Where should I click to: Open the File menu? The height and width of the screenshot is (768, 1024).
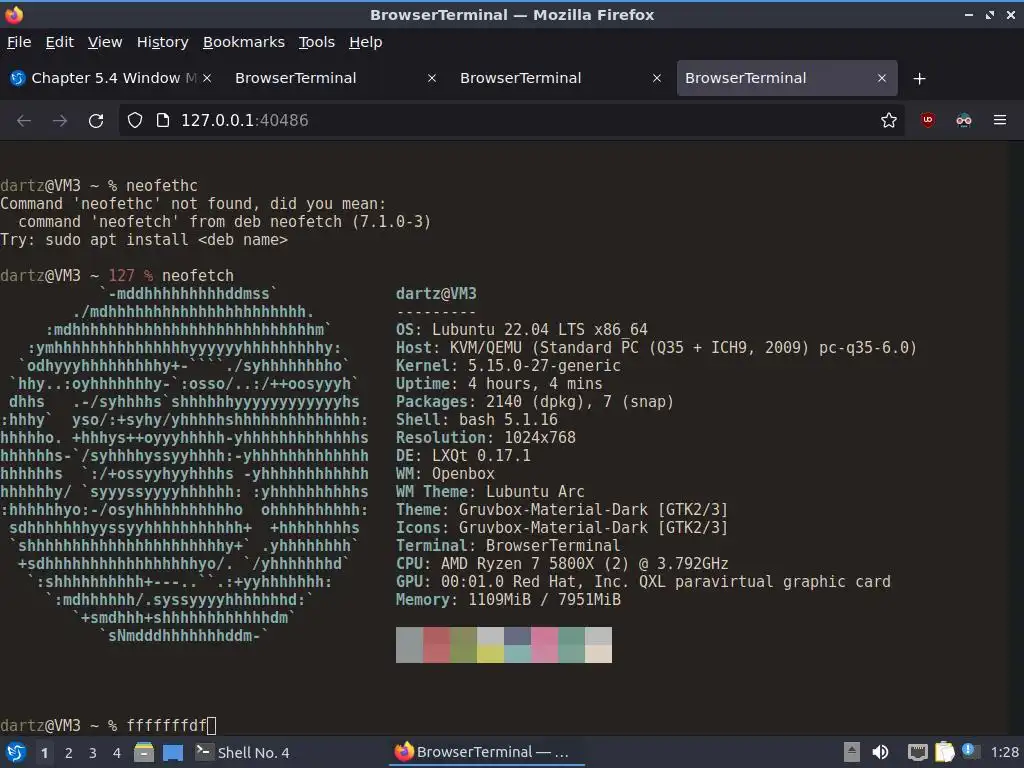(x=19, y=42)
